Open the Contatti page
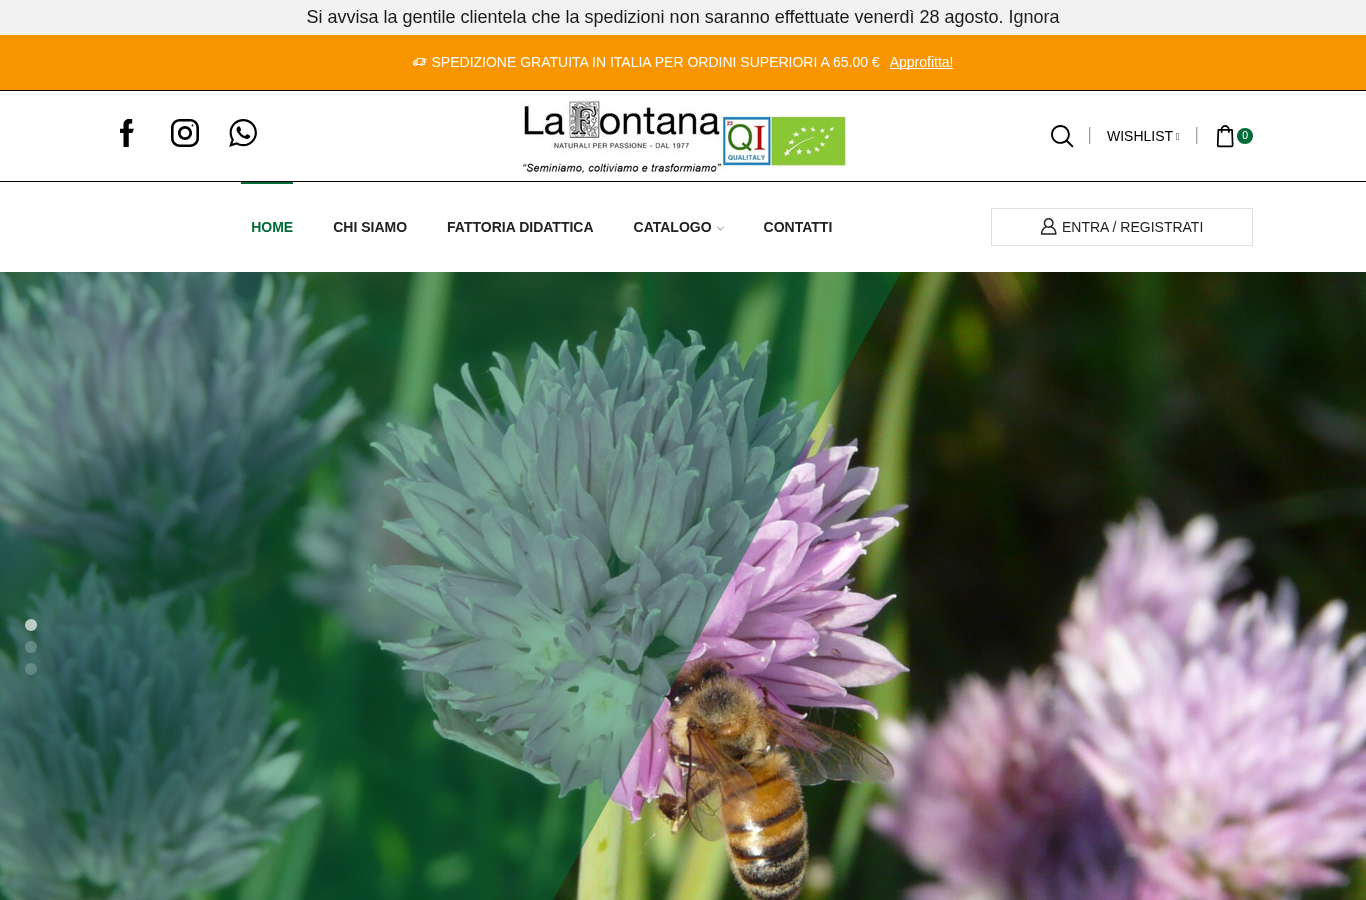The width and height of the screenshot is (1366, 900). (798, 227)
